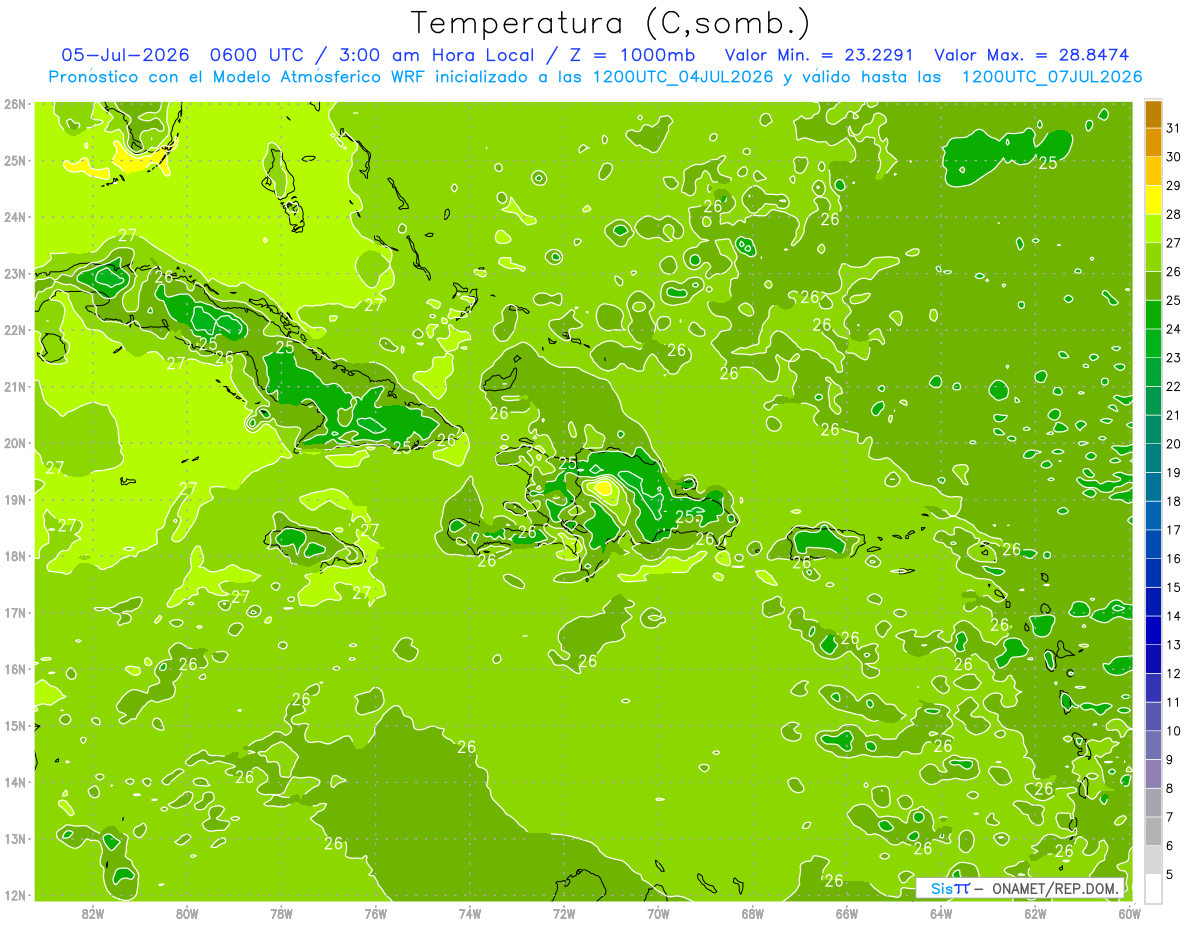Image resolution: width=1200 pixels, height=927 pixels.
Task: Click the 60W longitude axis label
Action: (1129, 913)
